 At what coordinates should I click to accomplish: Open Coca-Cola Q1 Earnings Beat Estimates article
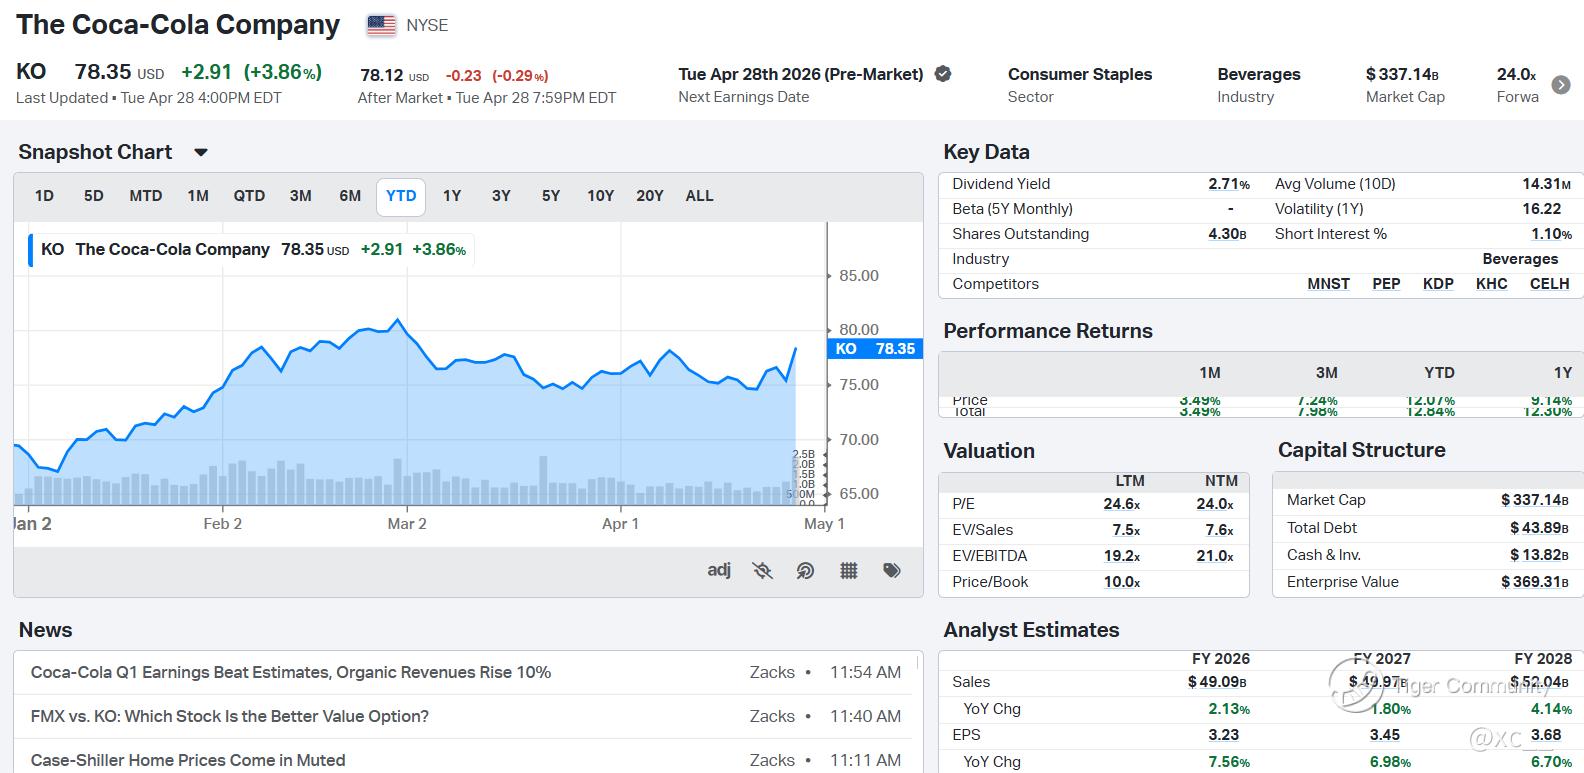(x=291, y=673)
